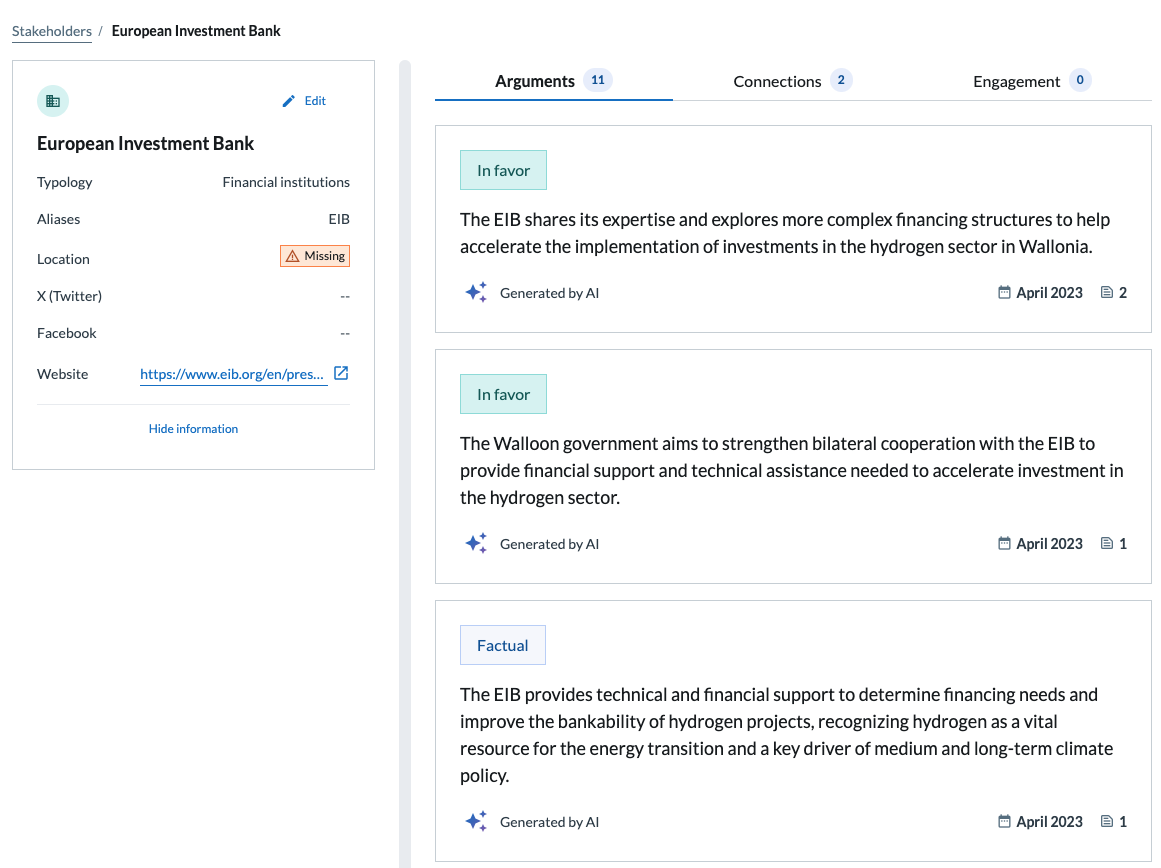1161x868 pixels.
Task: Click the calendar icon on first argument
Action: (1004, 293)
